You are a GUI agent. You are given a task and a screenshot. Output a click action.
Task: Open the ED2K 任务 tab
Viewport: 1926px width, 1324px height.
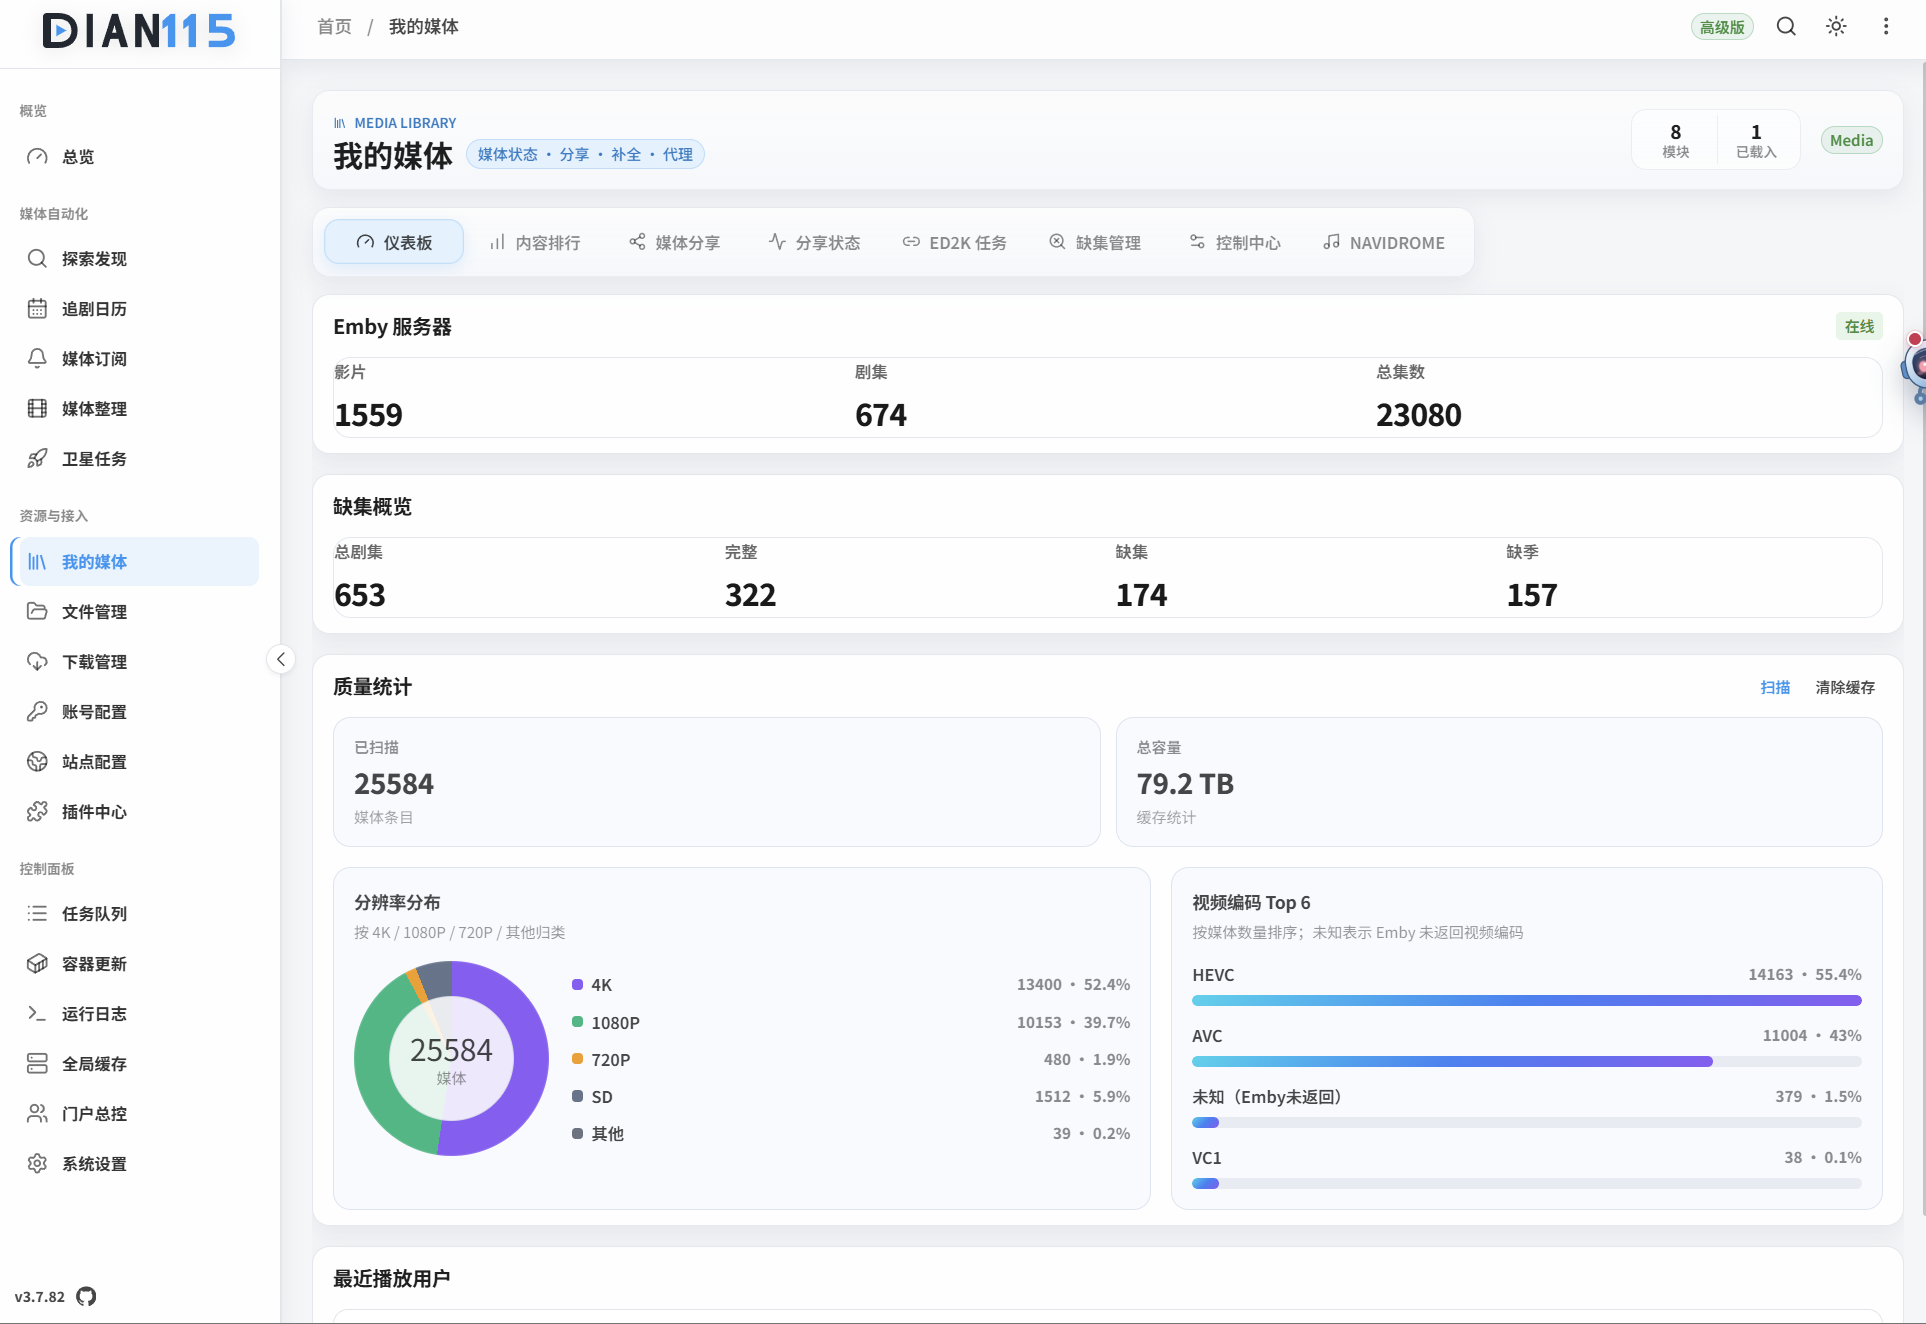click(955, 243)
